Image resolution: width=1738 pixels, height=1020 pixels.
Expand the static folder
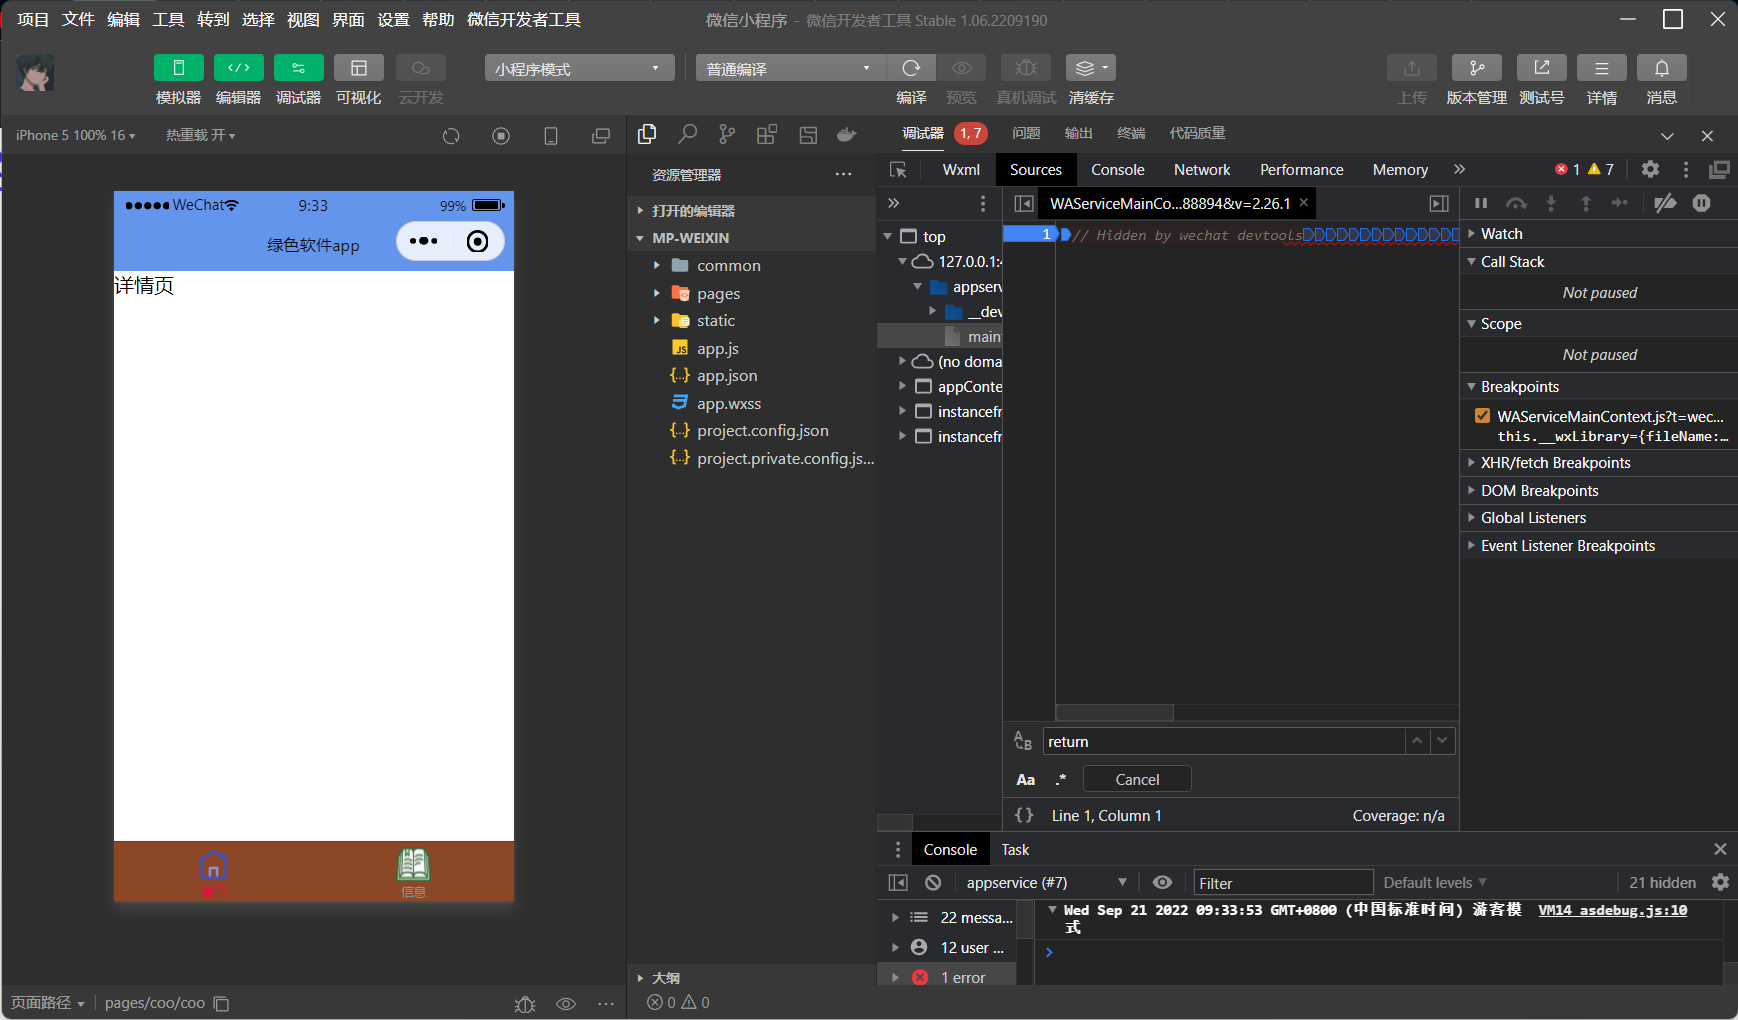[x=716, y=320]
